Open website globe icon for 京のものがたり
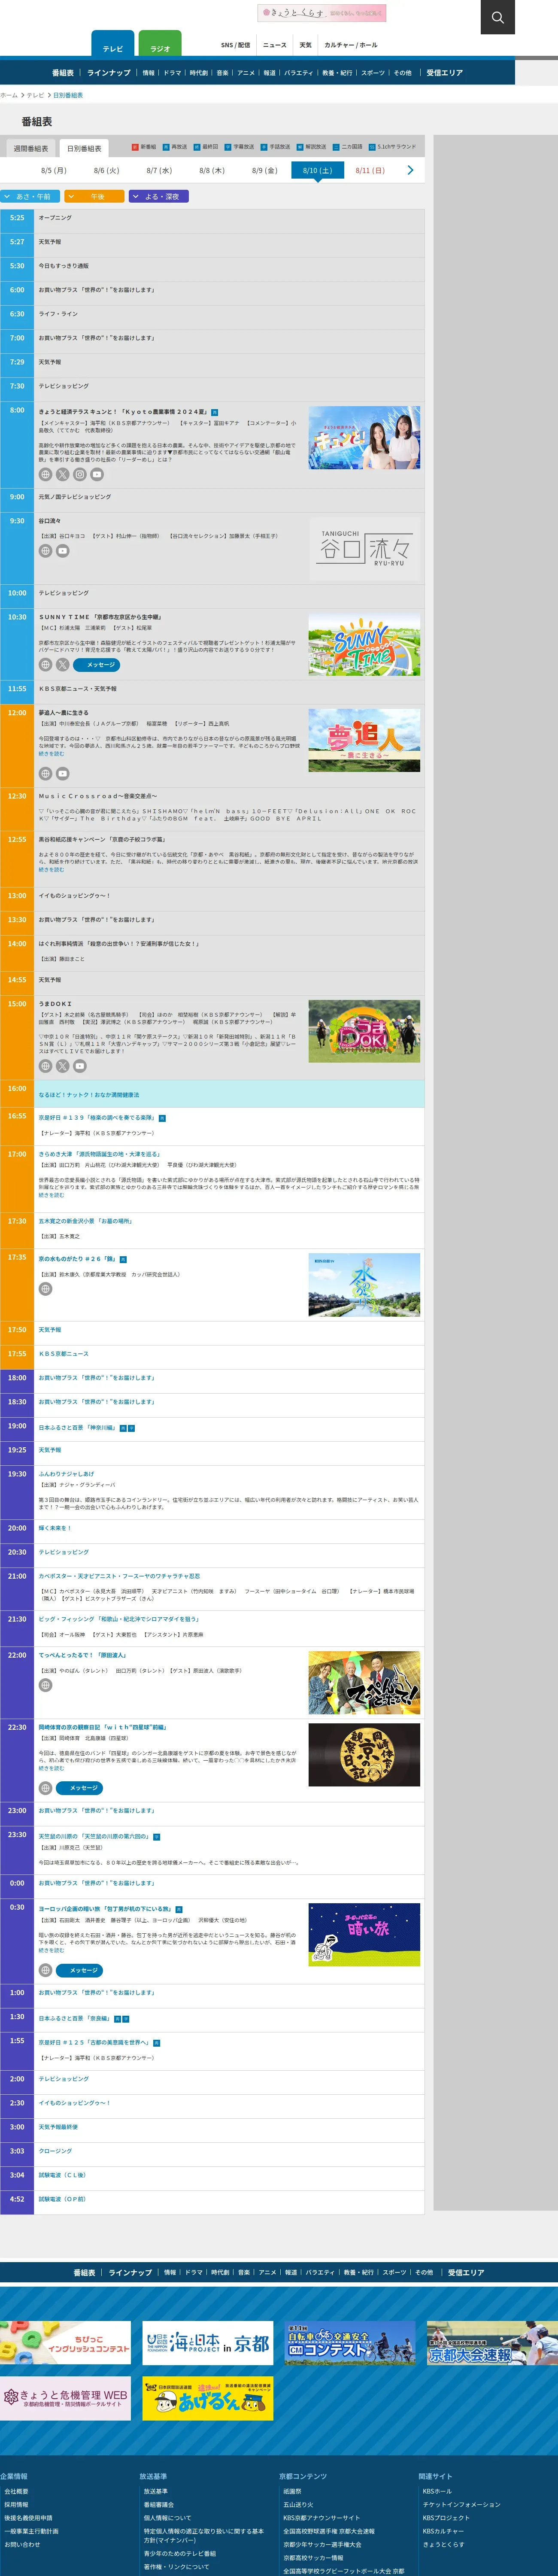Viewport: 558px width, 2576px height. (45, 1289)
